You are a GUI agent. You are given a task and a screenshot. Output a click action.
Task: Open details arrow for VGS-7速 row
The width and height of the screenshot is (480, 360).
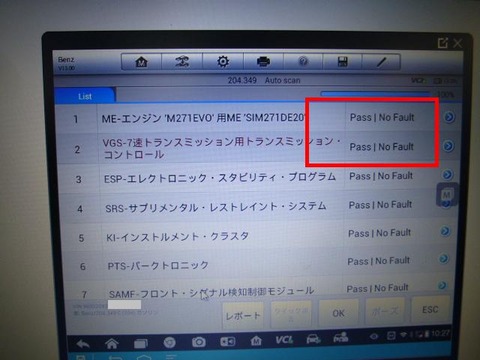[448, 146]
